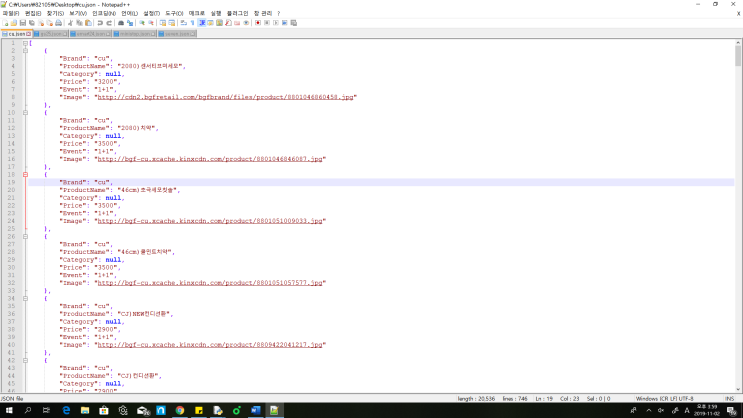Viewport: 743px width, 418px height.
Task: Open the 파일(F) menu
Action: (10, 13)
